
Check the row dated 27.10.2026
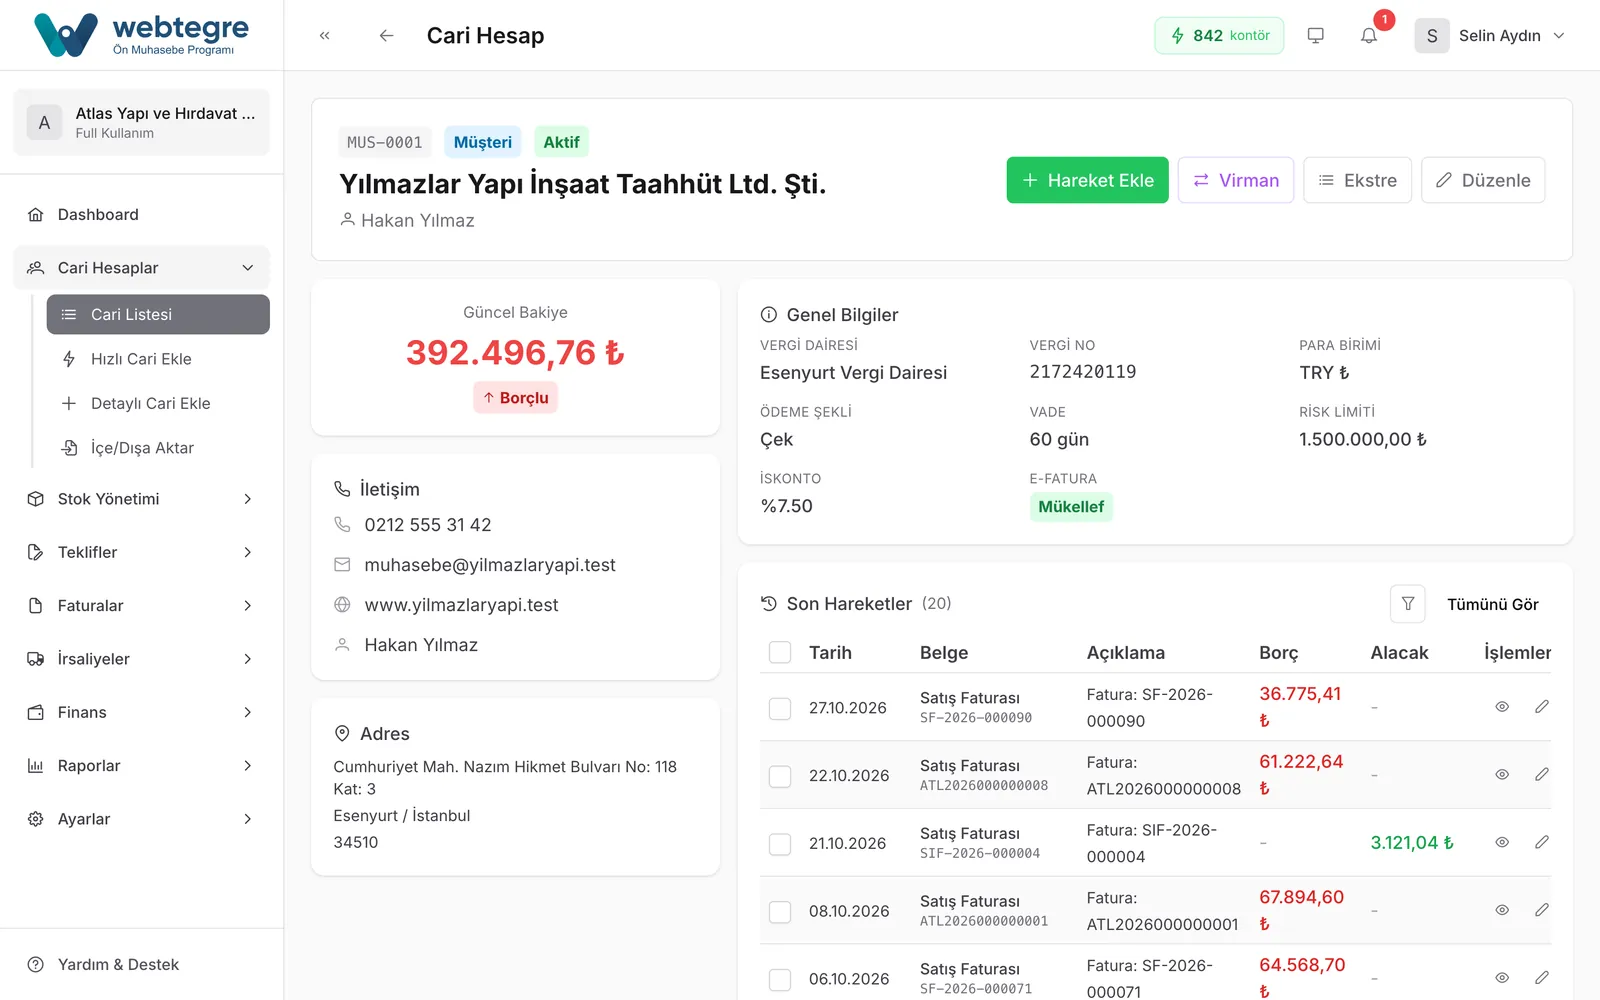[x=780, y=708]
